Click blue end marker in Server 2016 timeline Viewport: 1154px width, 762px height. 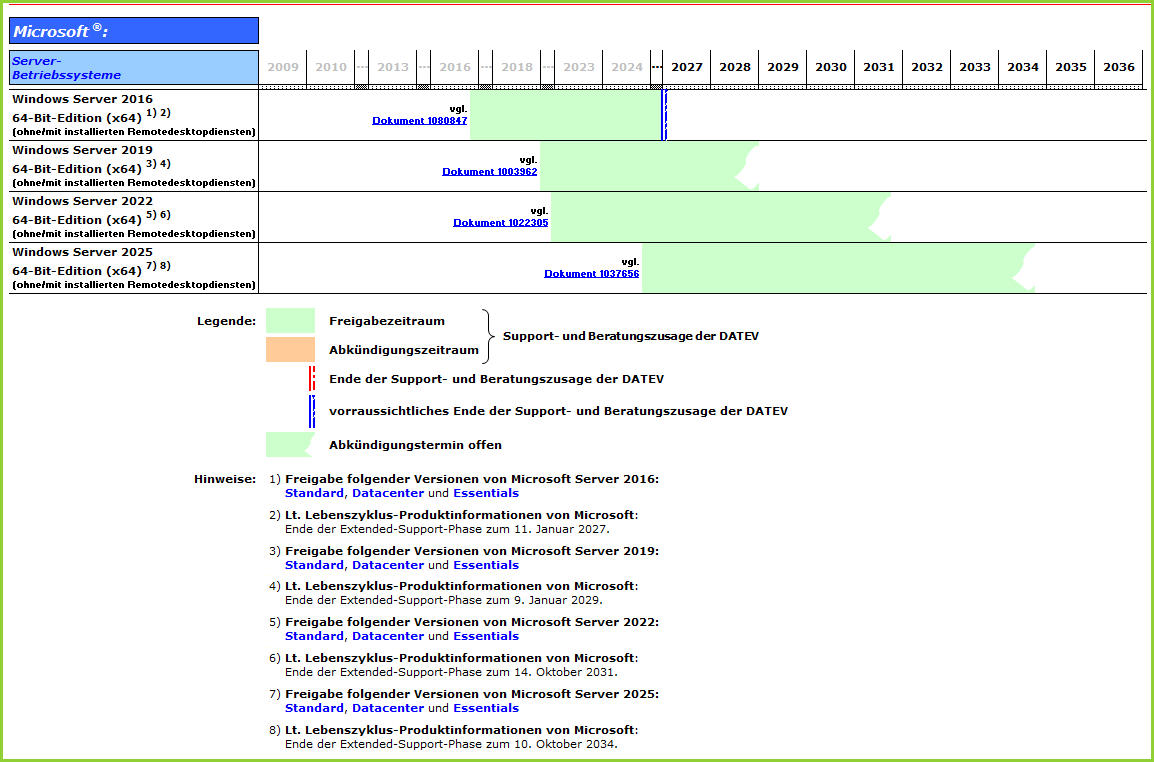[x=665, y=115]
